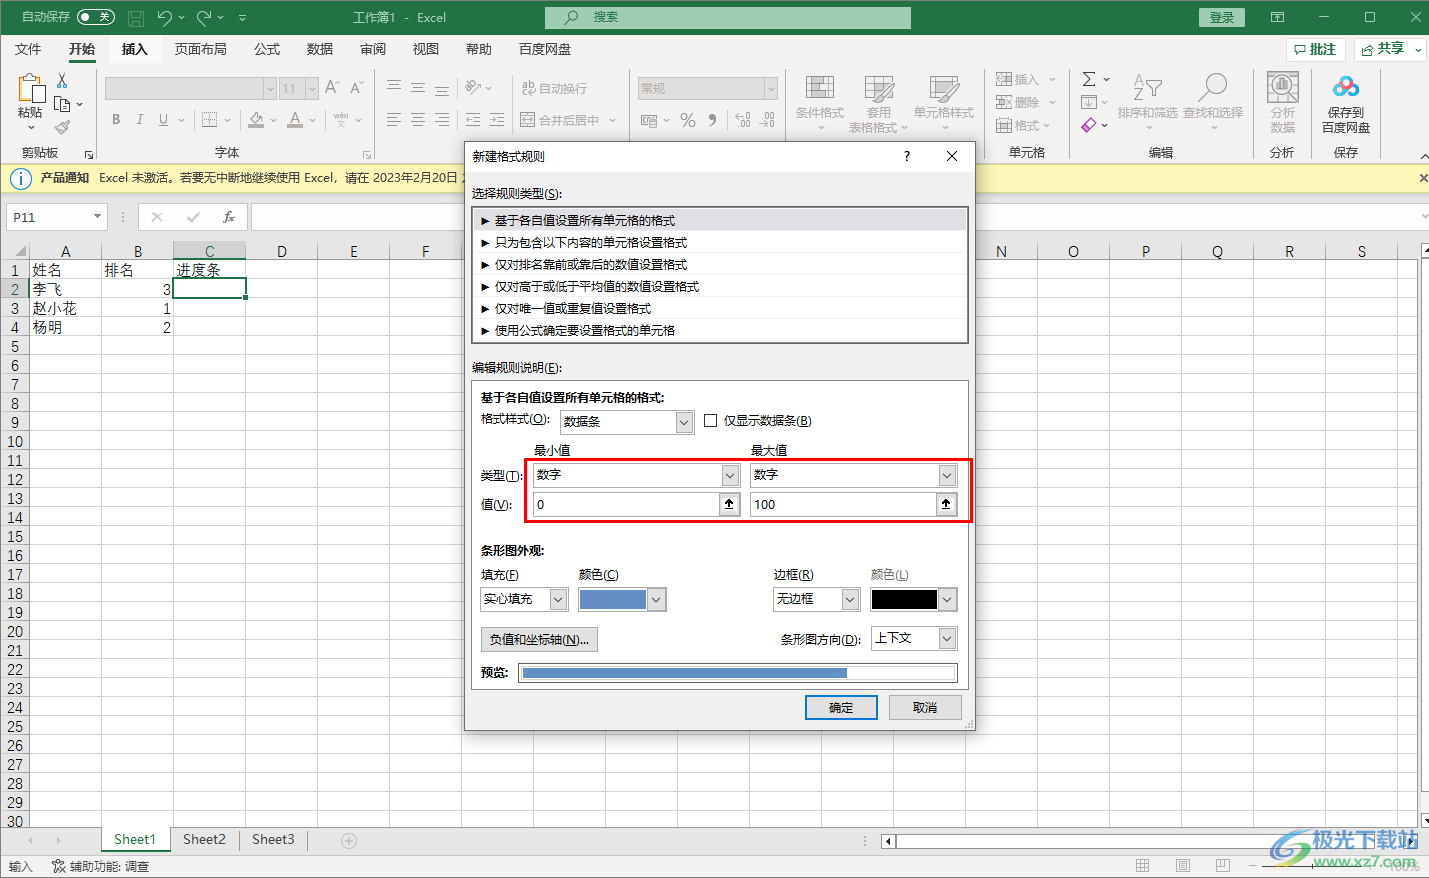
Task: Click the OK confirm button in dialog
Action: pos(841,707)
